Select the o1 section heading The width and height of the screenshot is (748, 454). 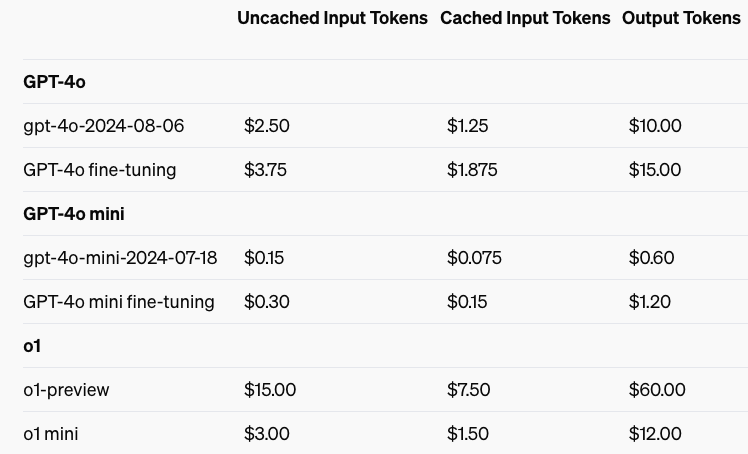(x=32, y=346)
